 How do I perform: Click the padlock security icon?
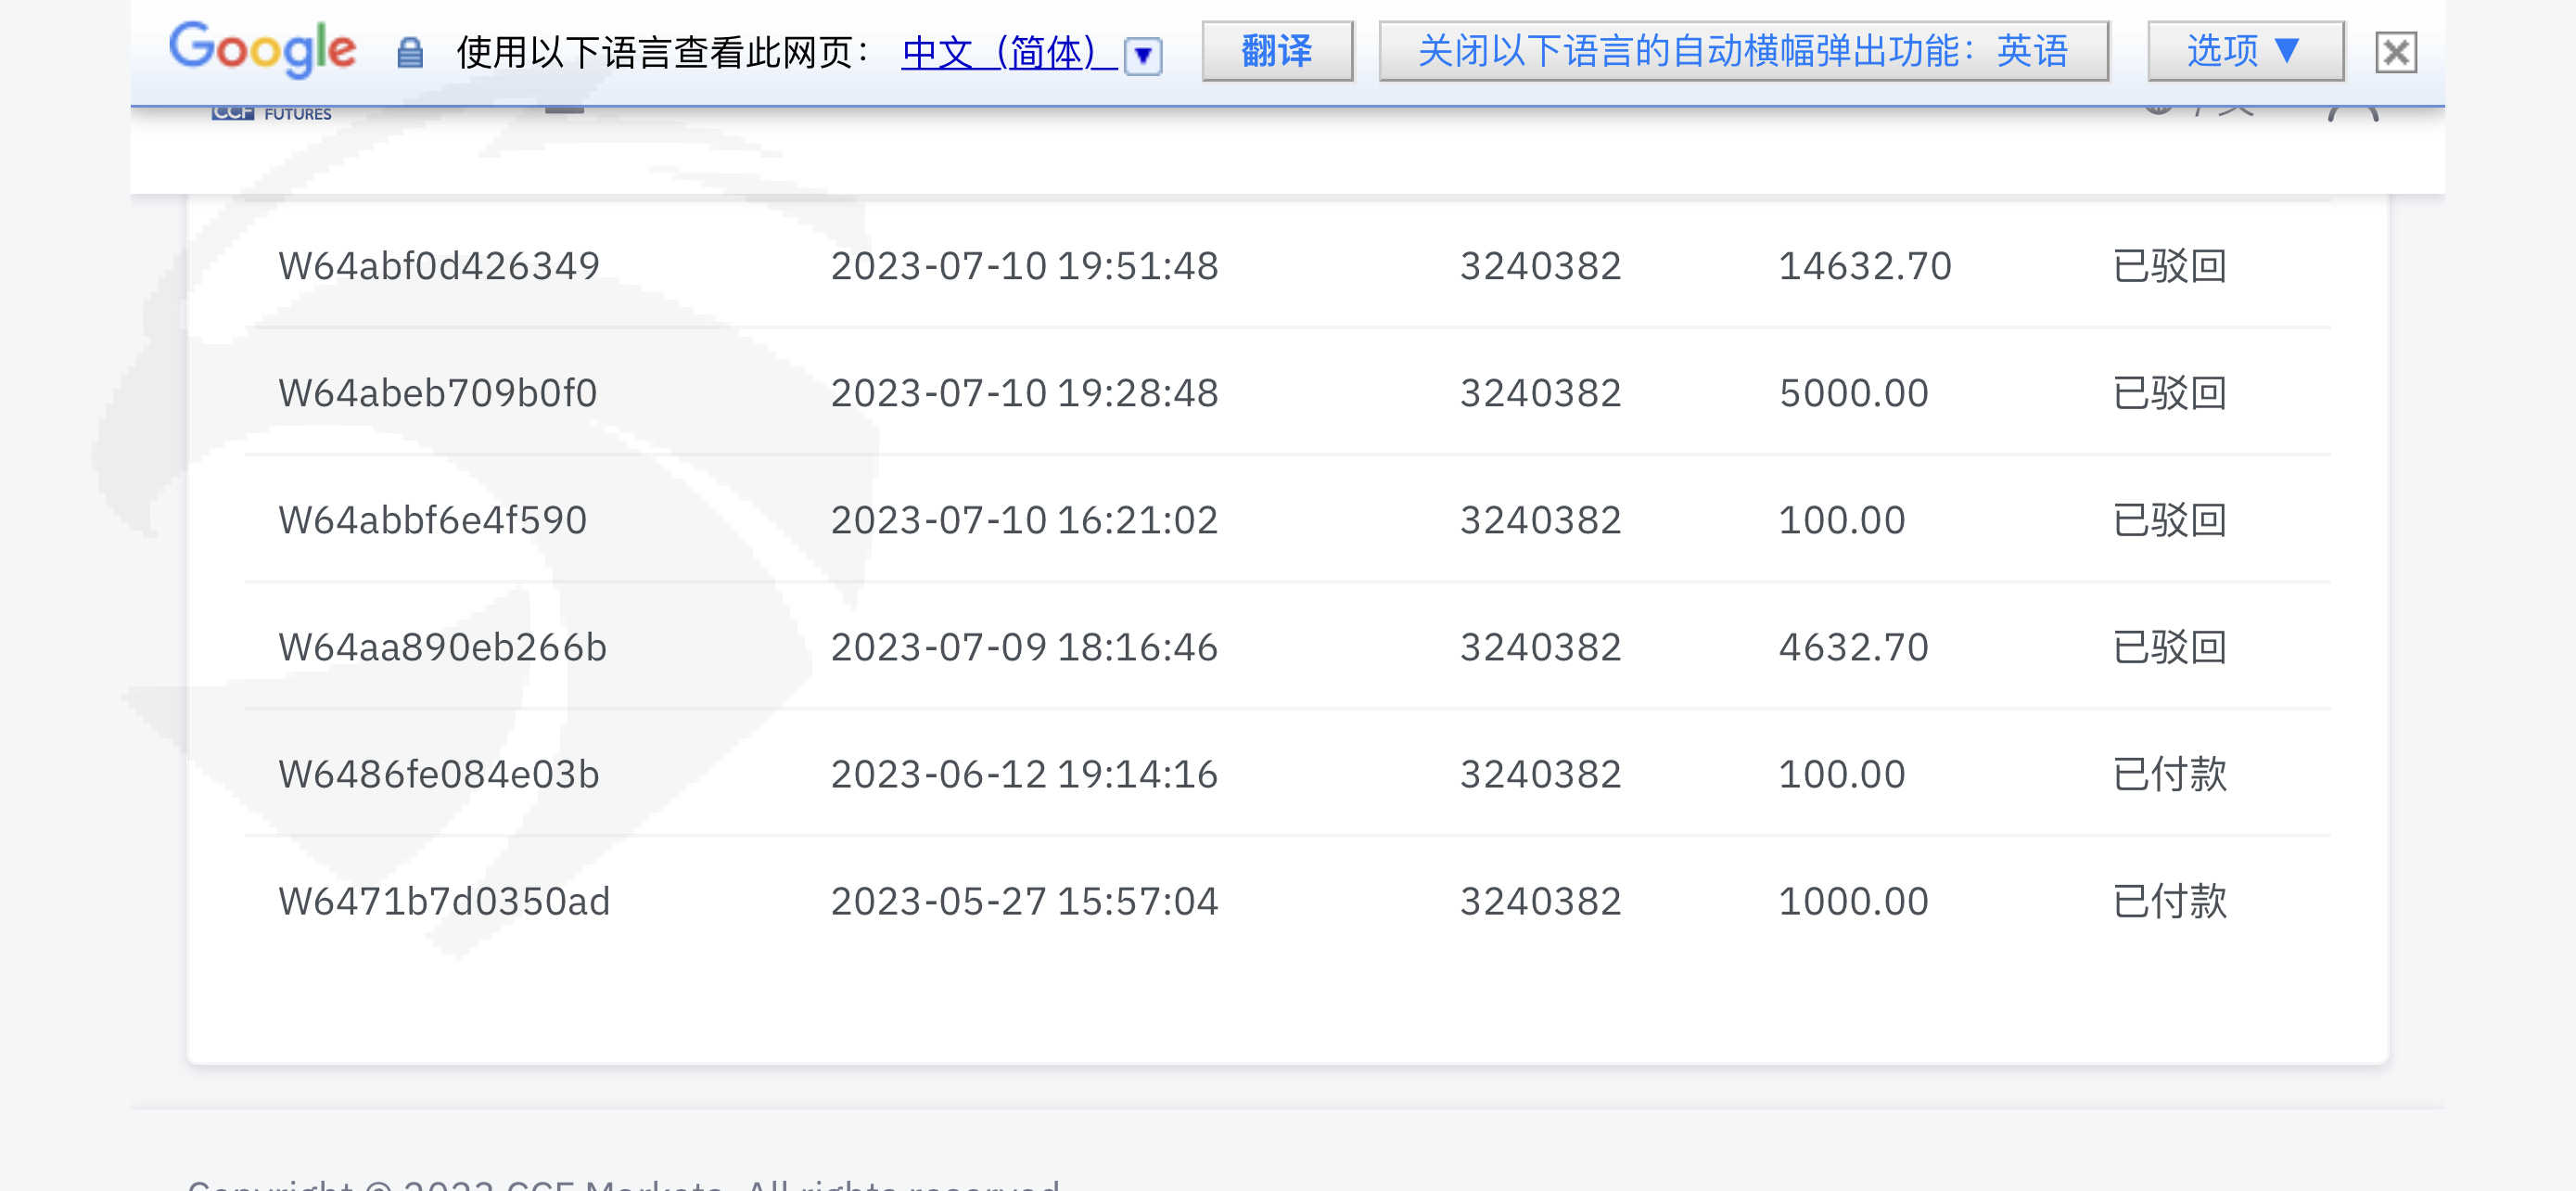(x=409, y=52)
